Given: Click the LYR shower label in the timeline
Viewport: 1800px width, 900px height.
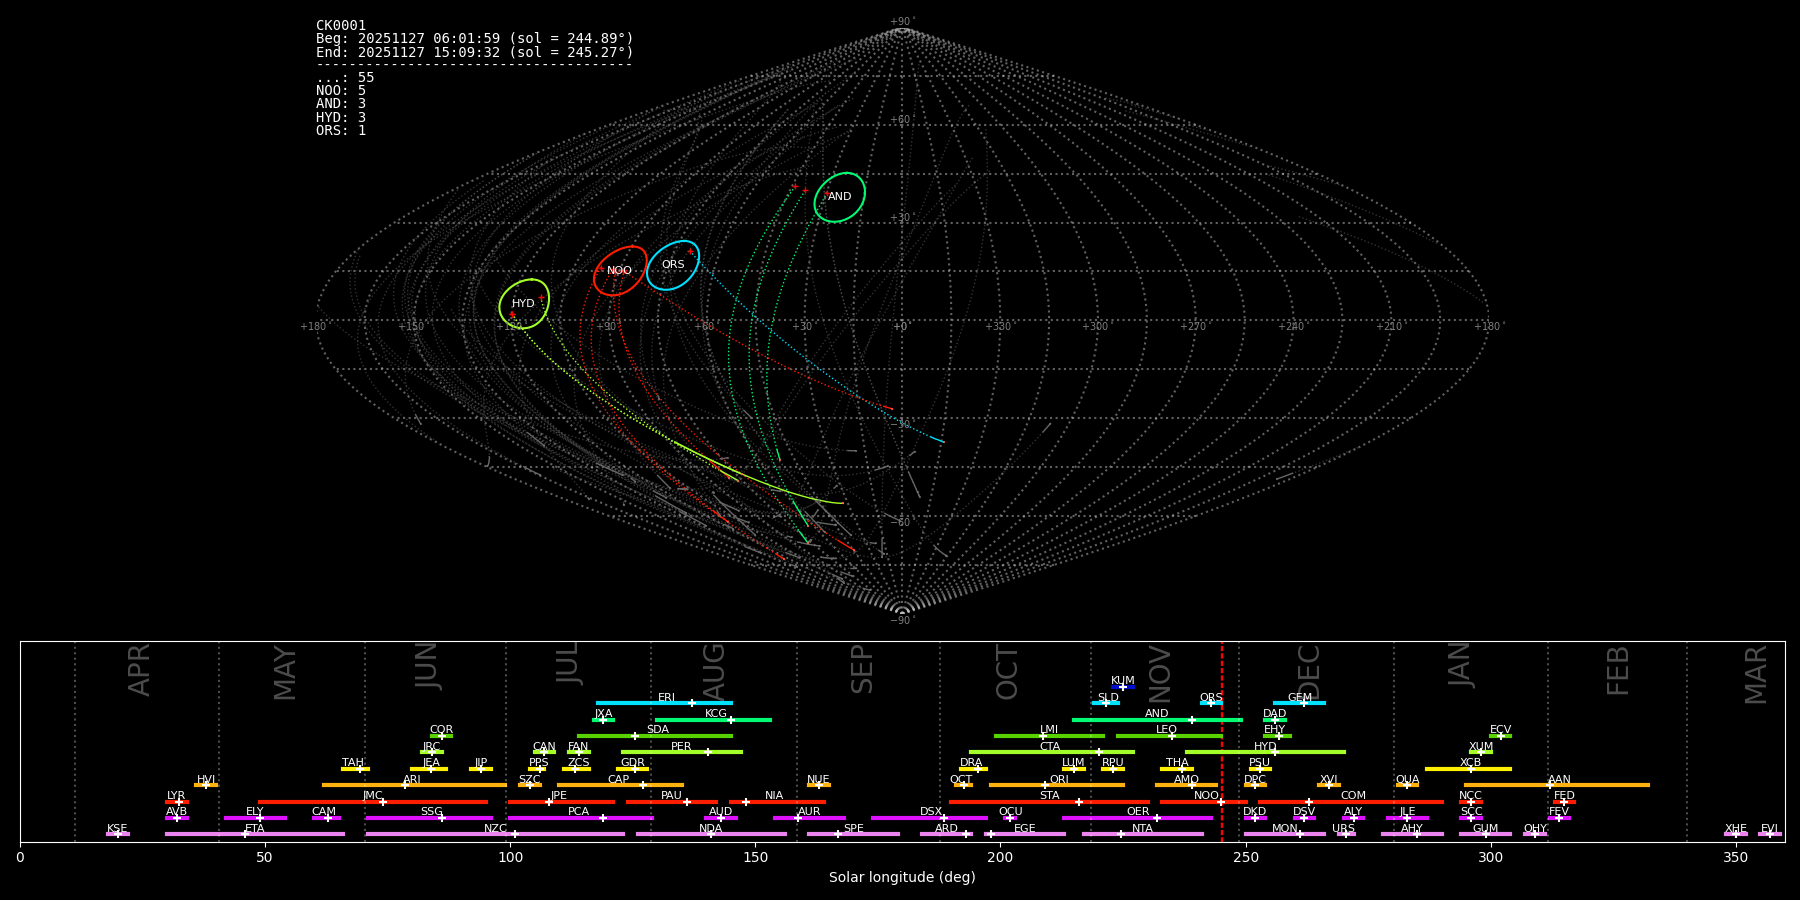Looking at the screenshot, I should 176,796.
